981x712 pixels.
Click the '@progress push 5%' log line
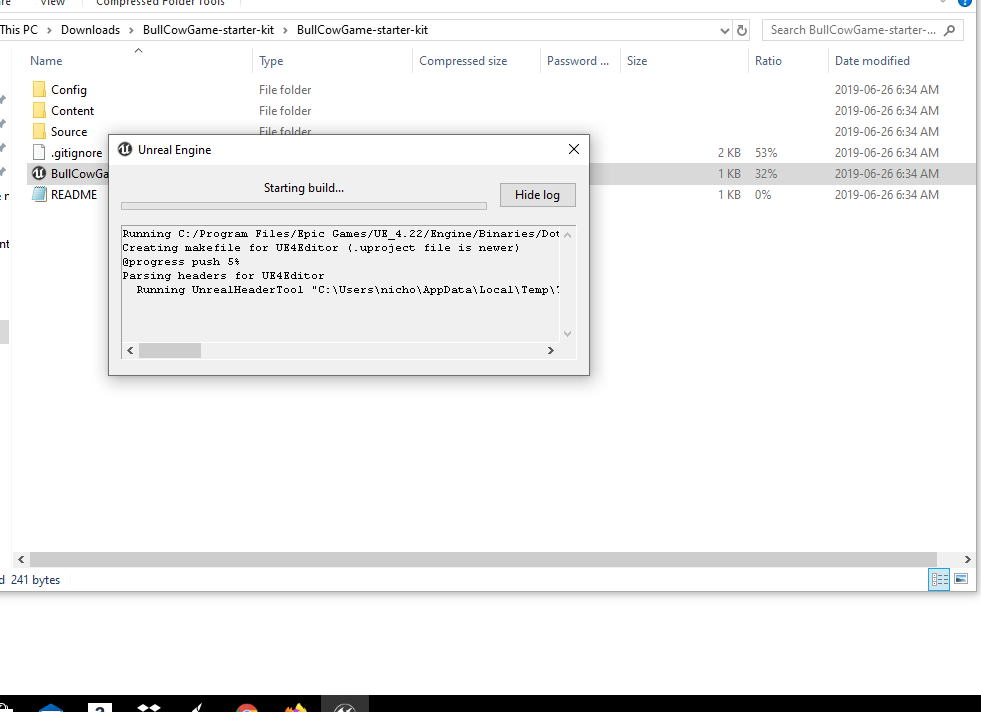click(181, 262)
